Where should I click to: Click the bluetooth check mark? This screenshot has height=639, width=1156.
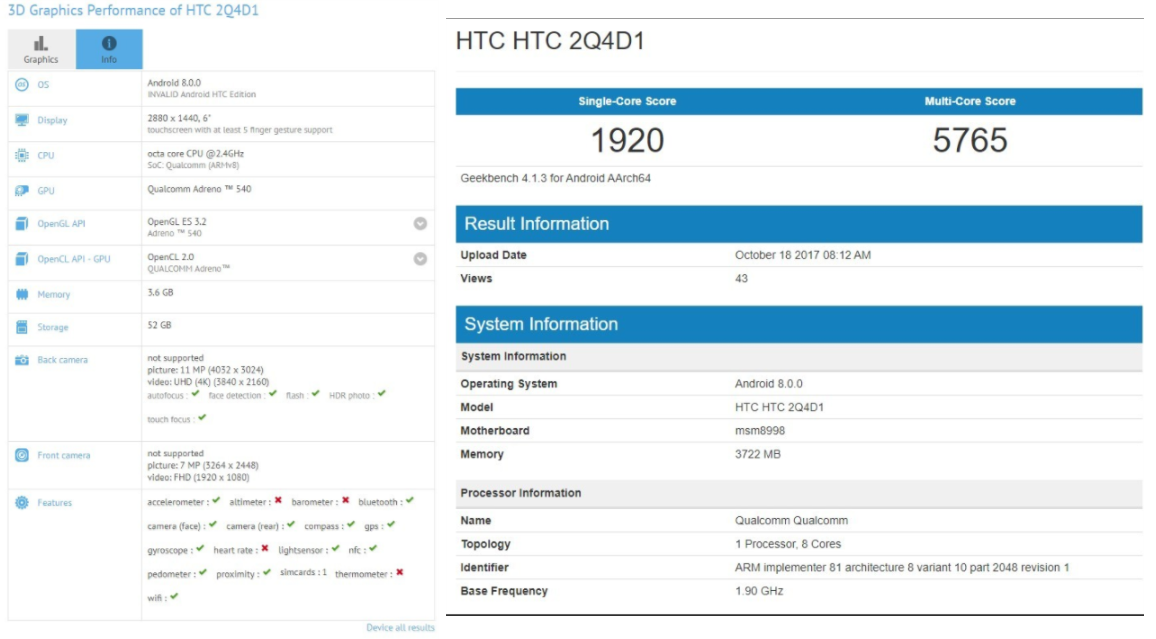click(x=410, y=500)
